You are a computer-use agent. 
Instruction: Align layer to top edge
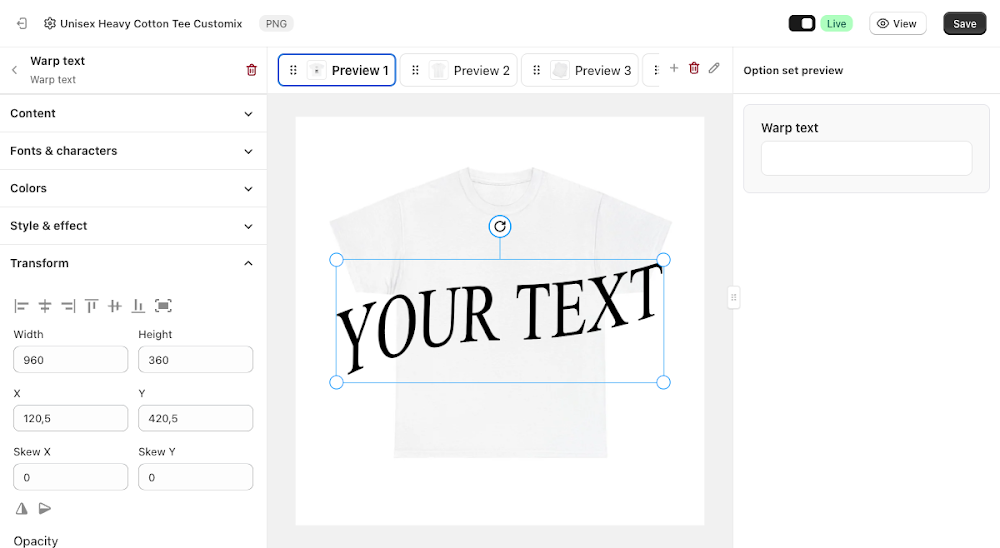coord(91,306)
